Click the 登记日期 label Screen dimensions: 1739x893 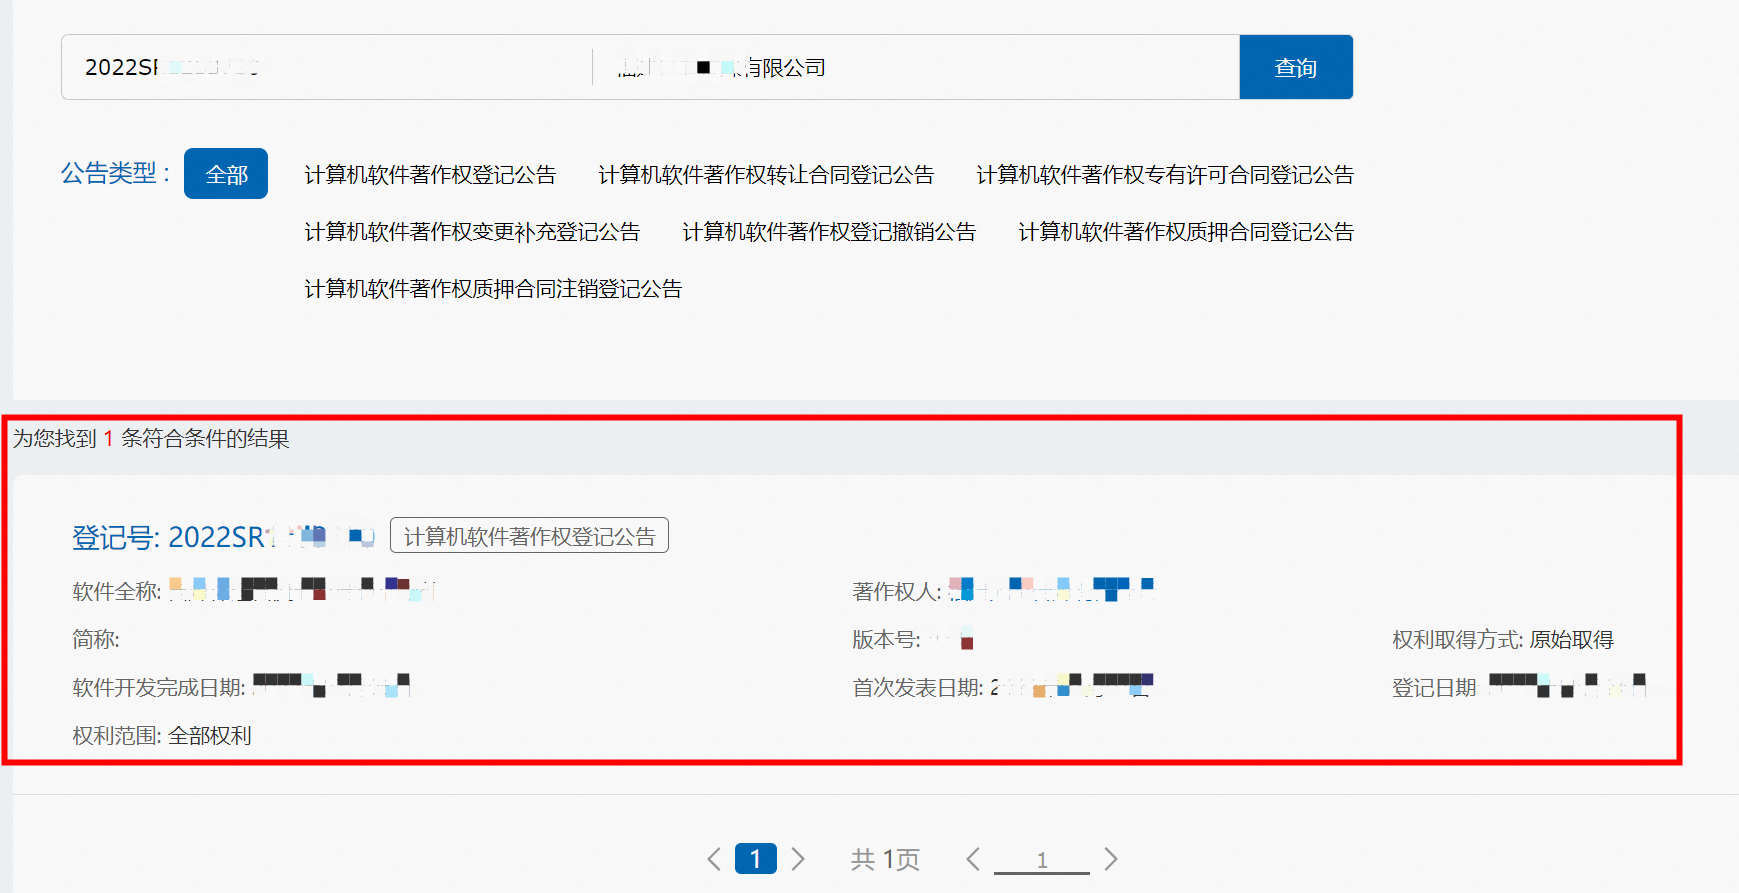point(1434,688)
